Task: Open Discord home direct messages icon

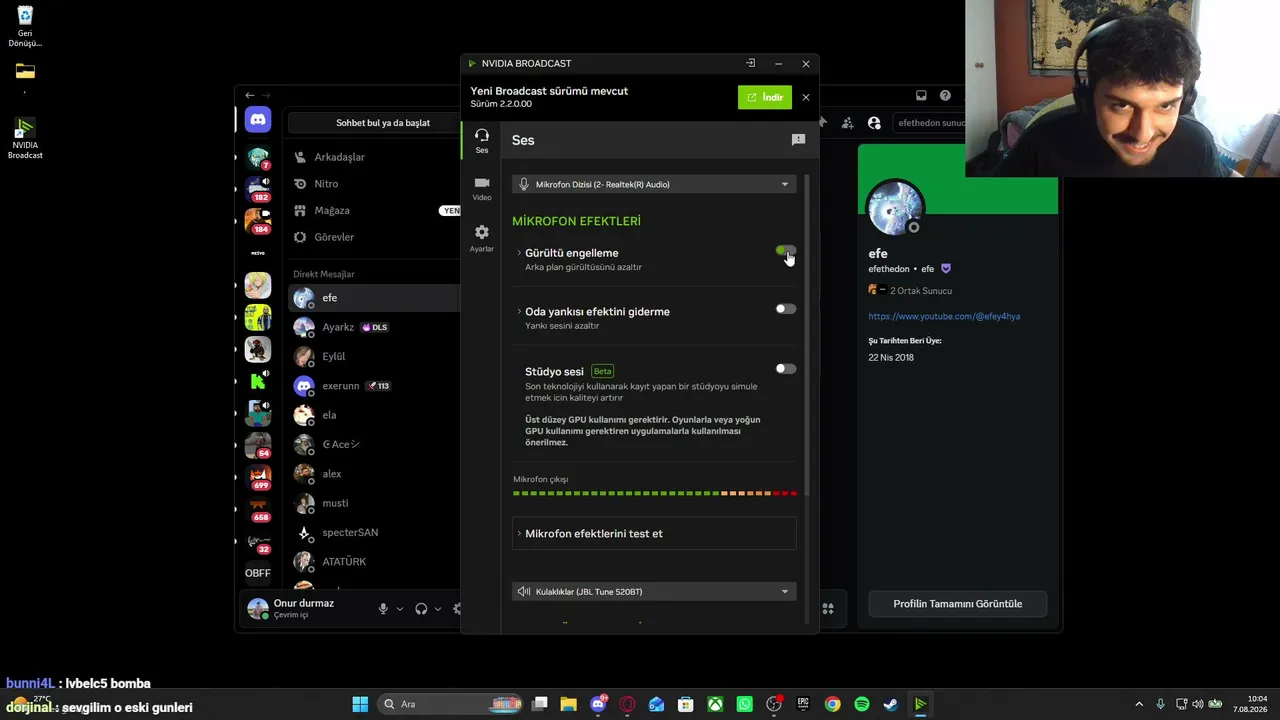Action: (x=258, y=120)
